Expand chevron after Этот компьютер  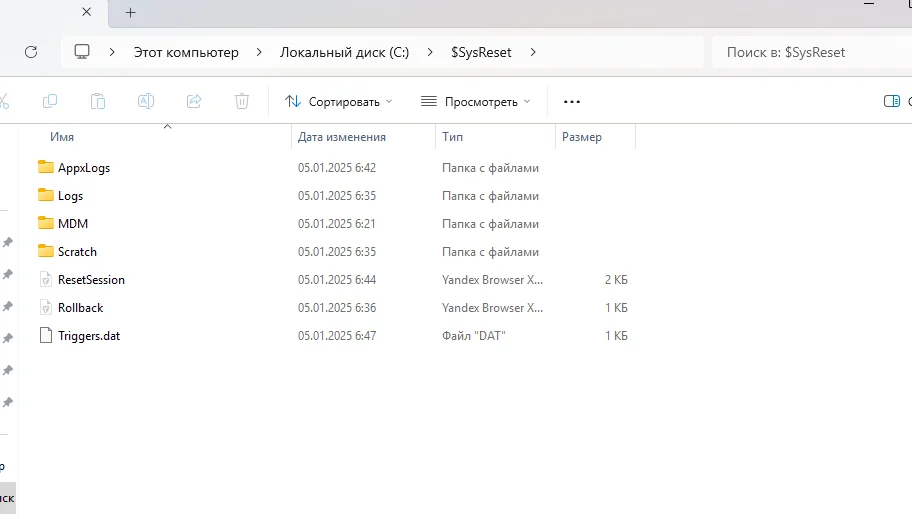(x=259, y=52)
